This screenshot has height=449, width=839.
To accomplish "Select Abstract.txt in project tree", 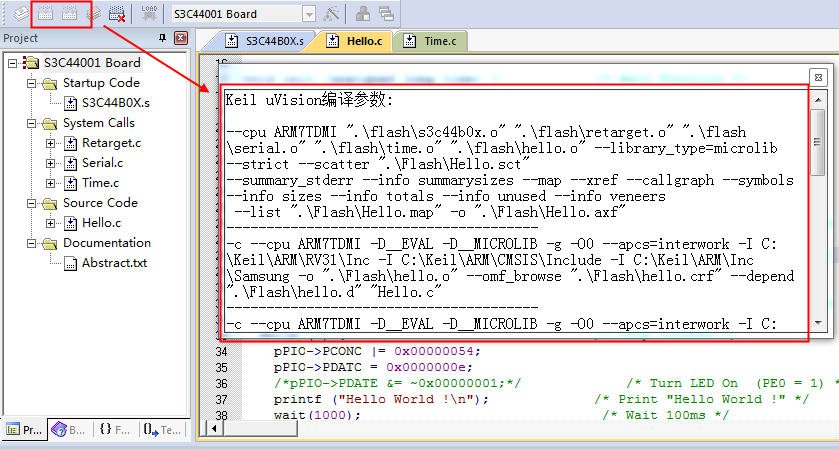I will pyautogui.click(x=114, y=263).
